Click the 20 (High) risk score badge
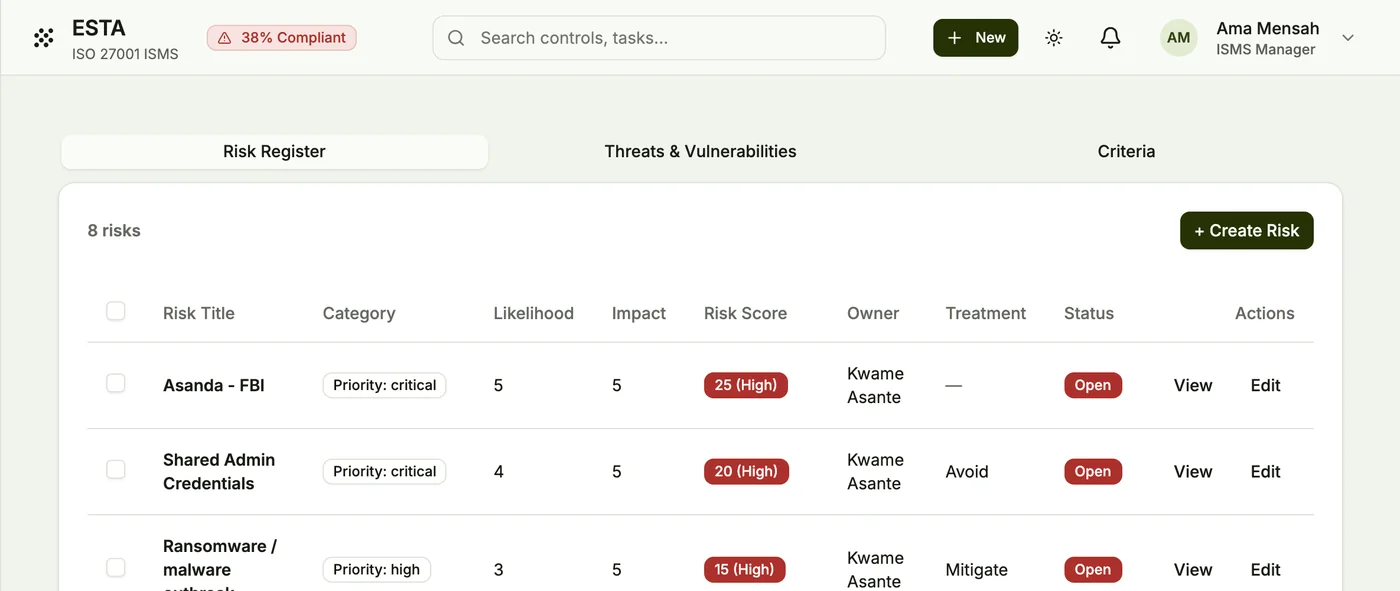This screenshot has height=591, width=1400. pos(746,471)
